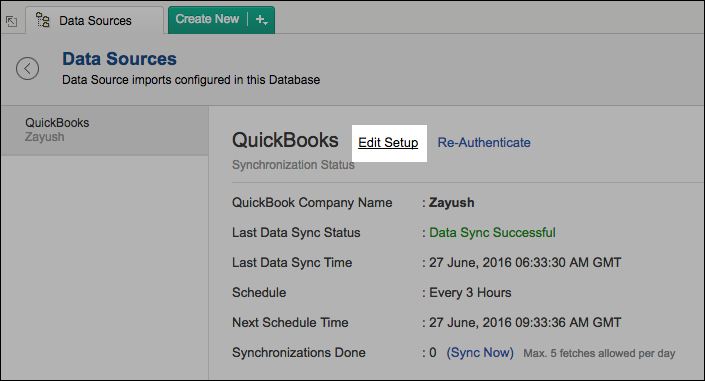This screenshot has height=381, width=705.
Task: Switch to the Data Sources tab
Action: click(x=94, y=21)
